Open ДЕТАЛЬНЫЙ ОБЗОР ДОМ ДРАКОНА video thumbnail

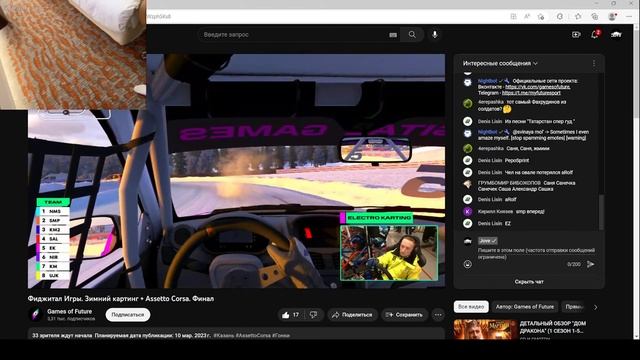coord(485,329)
